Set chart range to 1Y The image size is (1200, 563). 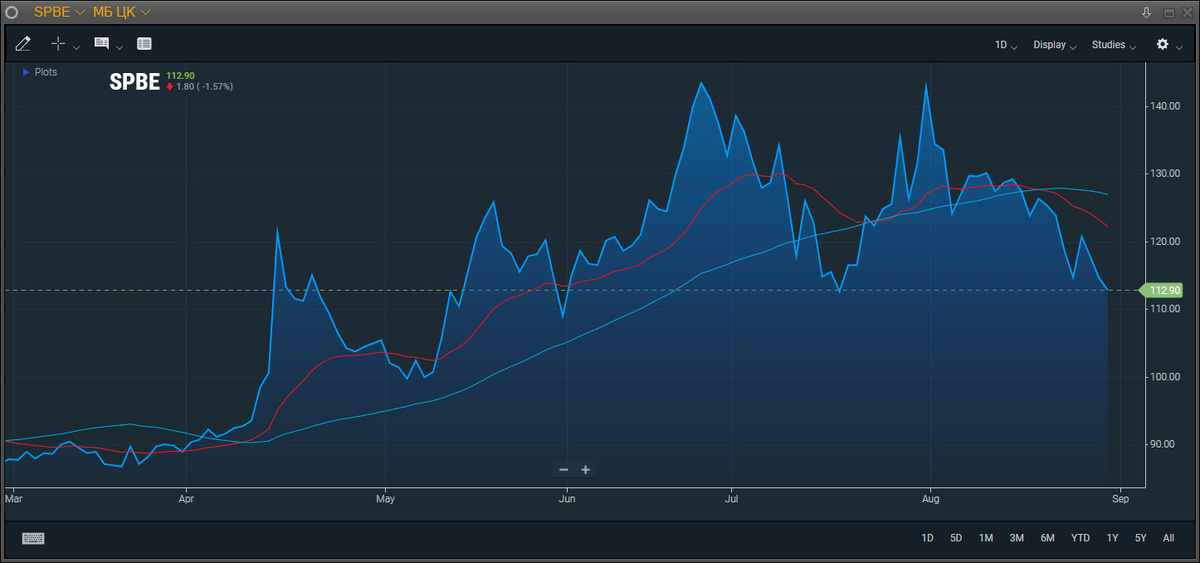1112,538
